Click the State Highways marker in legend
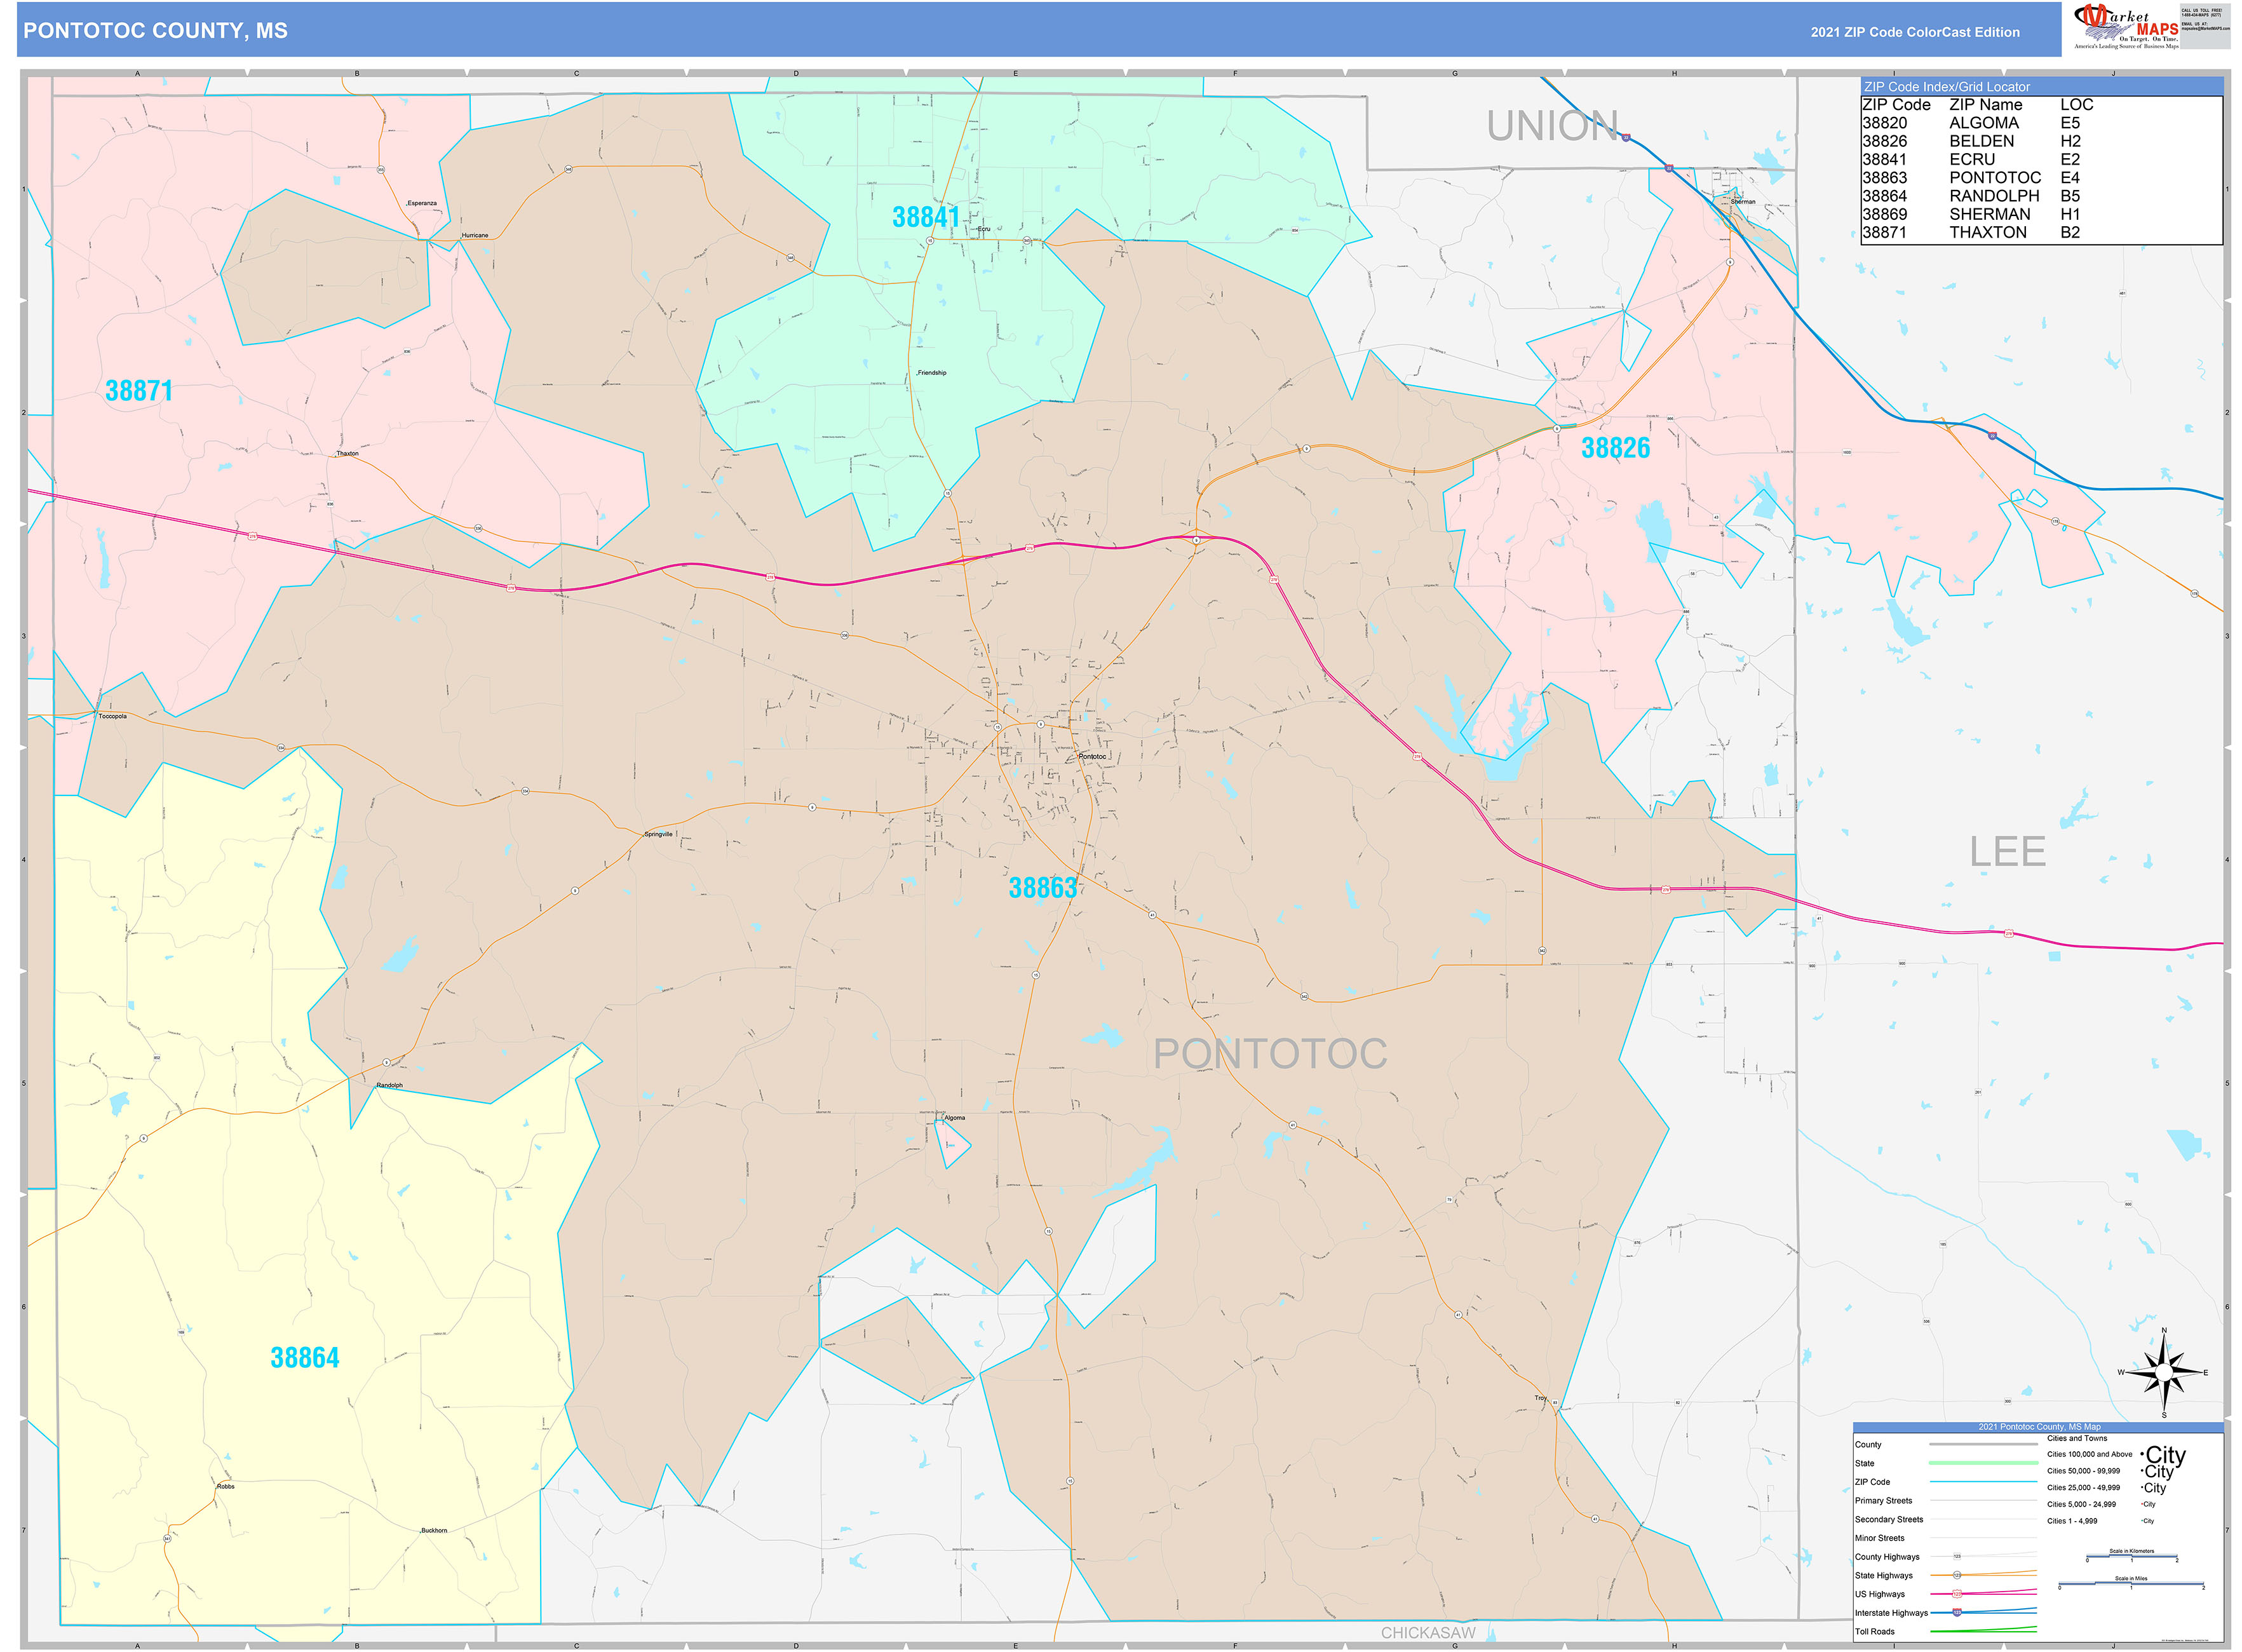Image resolution: width=2242 pixels, height=1652 pixels. (1957, 1575)
